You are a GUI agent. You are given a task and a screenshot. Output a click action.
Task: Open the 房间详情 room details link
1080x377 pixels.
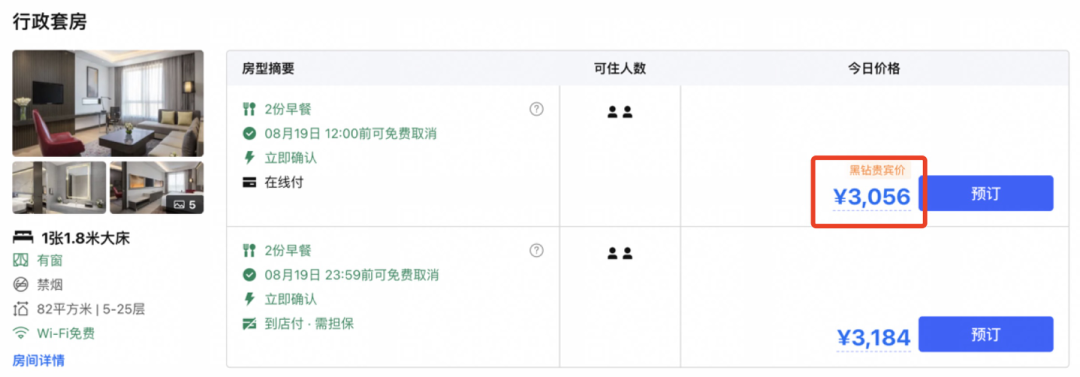coord(39,360)
